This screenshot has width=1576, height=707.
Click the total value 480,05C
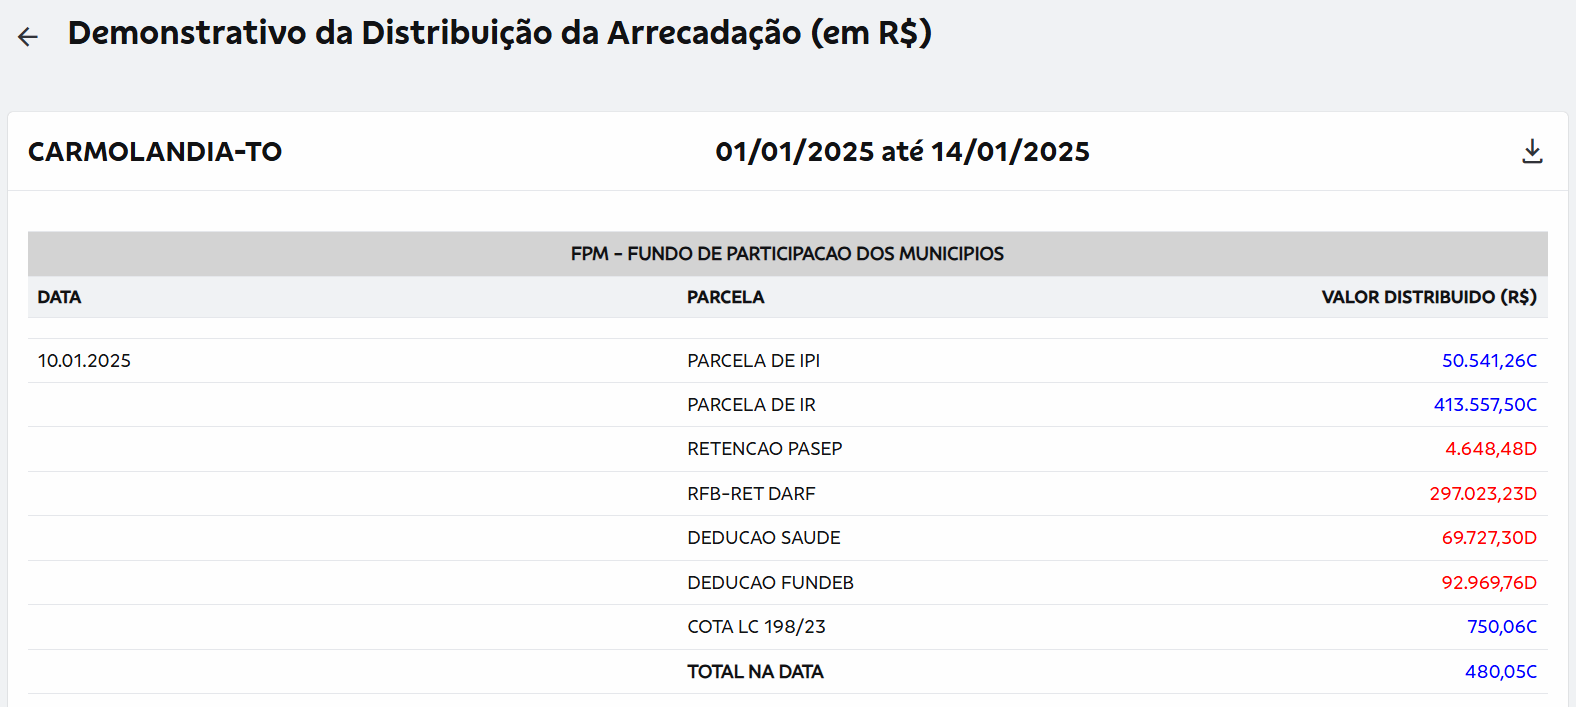pos(1500,672)
